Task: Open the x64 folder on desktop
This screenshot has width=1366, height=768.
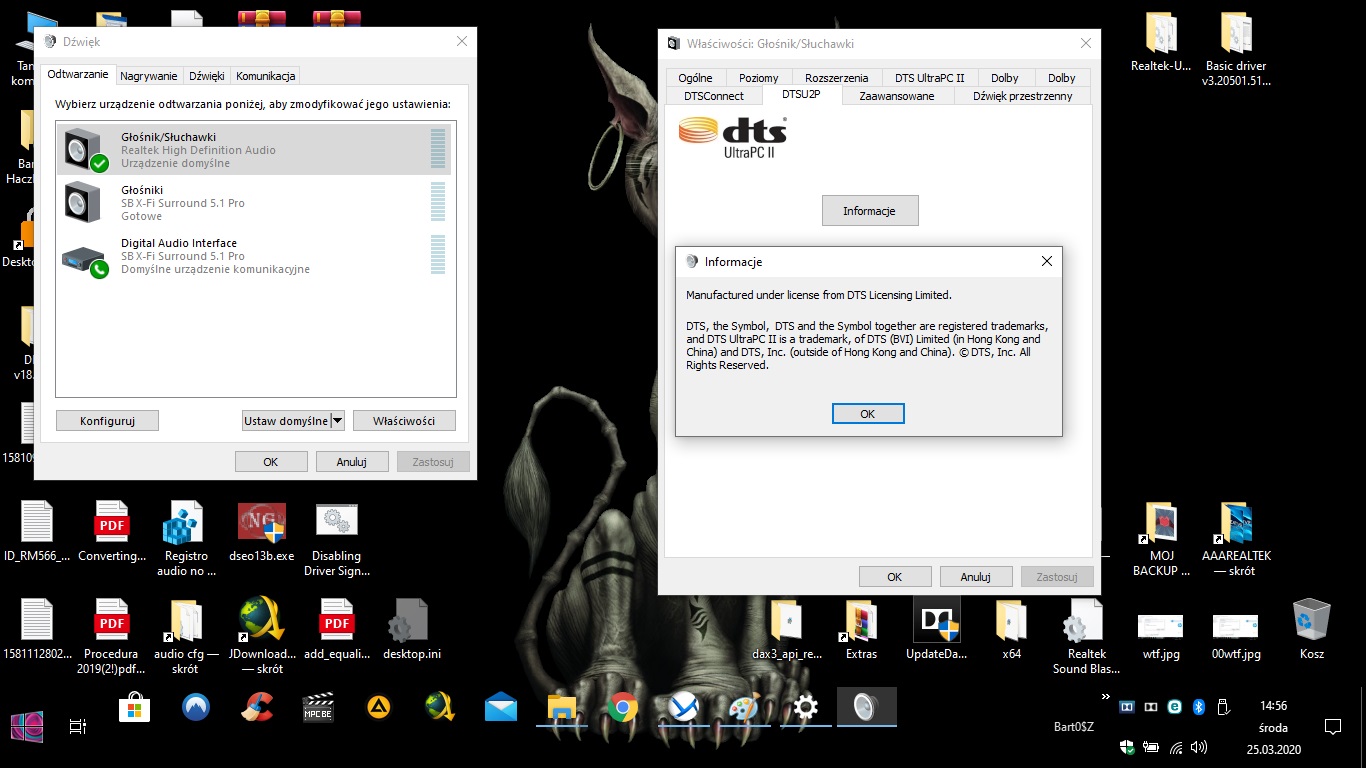Action: click(x=1011, y=628)
